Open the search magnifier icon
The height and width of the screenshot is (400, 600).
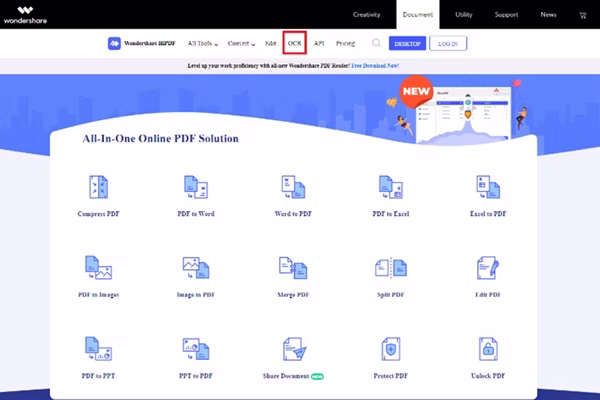click(376, 43)
